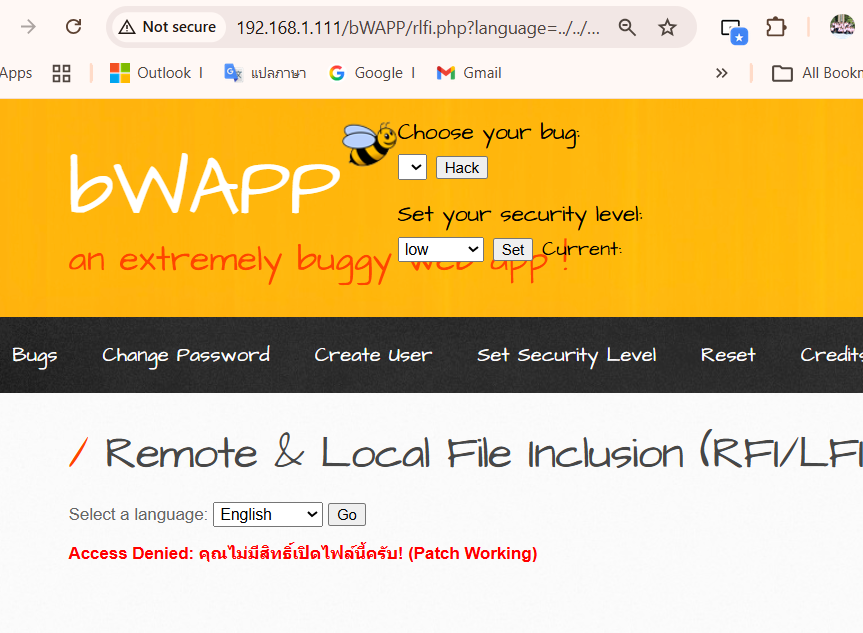Open the media control icon in toolbar
863x633 pixels.
[x=733, y=29]
